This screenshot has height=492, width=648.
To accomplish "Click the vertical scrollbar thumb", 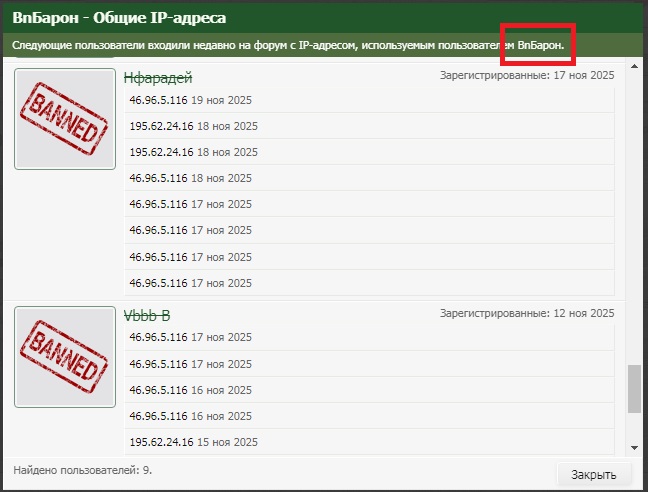I will [634, 388].
